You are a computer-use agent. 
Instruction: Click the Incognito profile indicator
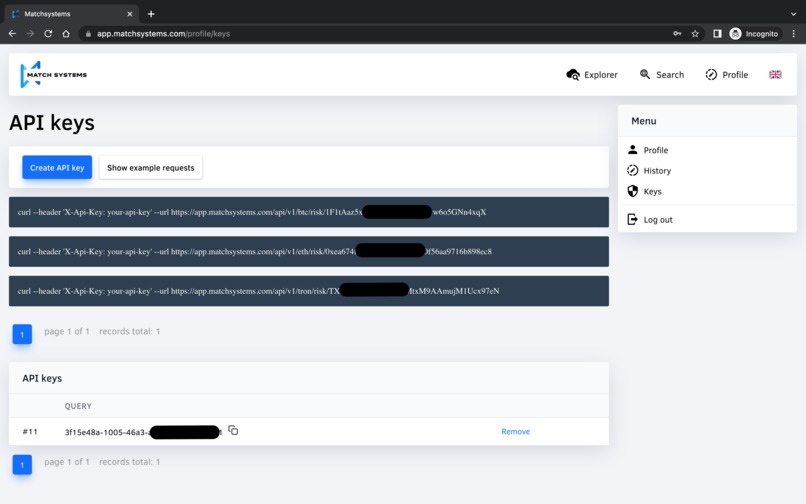754,33
